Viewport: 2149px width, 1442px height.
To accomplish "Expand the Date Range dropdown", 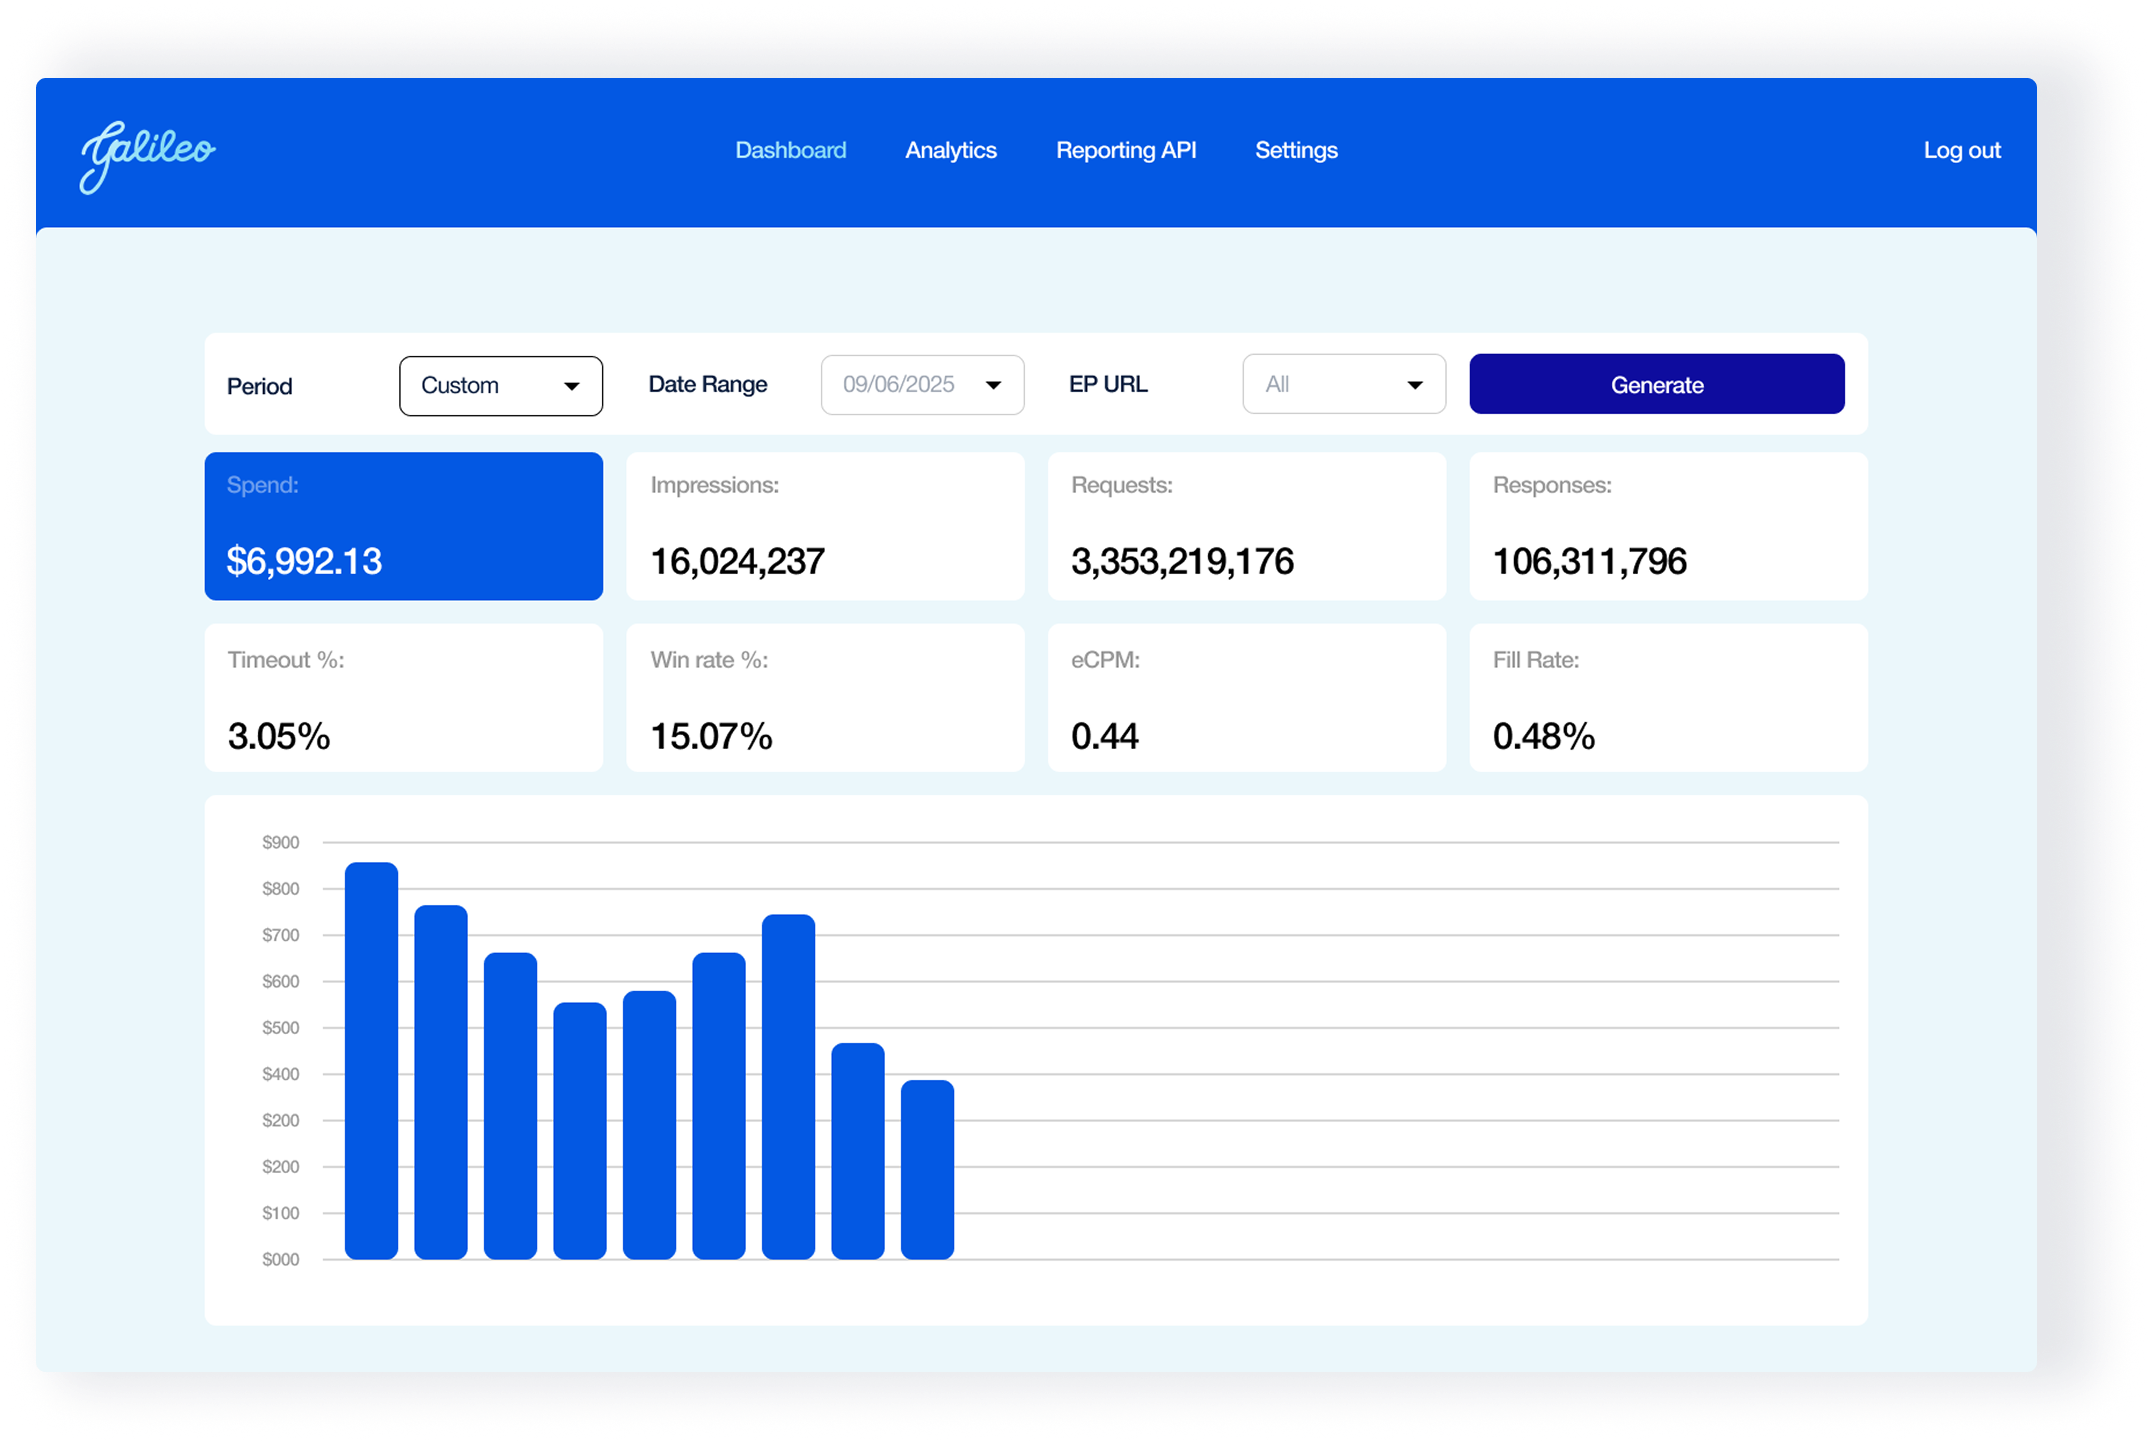I will [x=921, y=385].
